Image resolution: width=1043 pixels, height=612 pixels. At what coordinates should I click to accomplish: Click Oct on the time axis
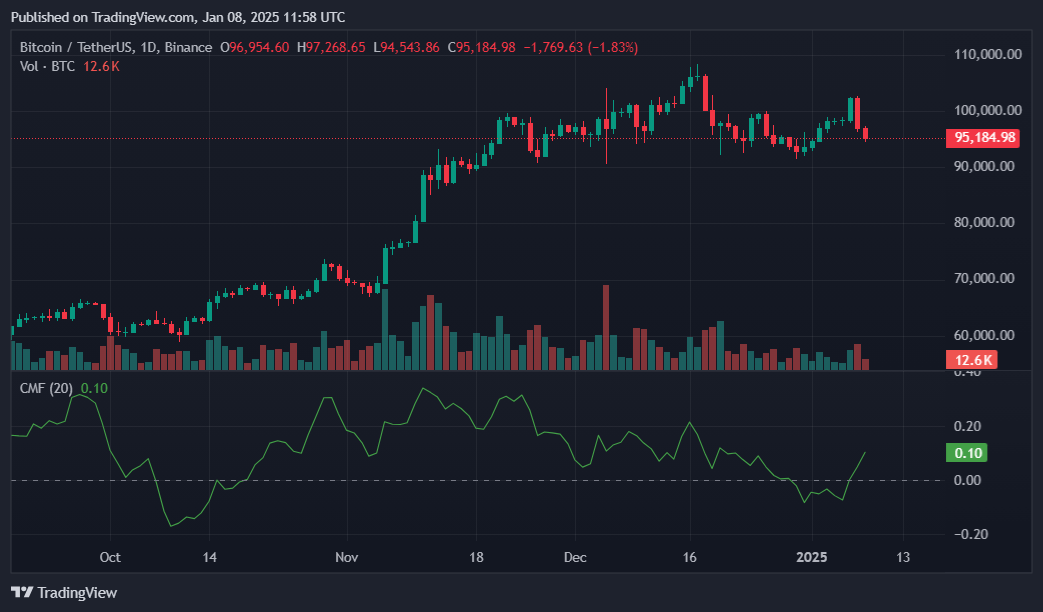click(x=110, y=557)
